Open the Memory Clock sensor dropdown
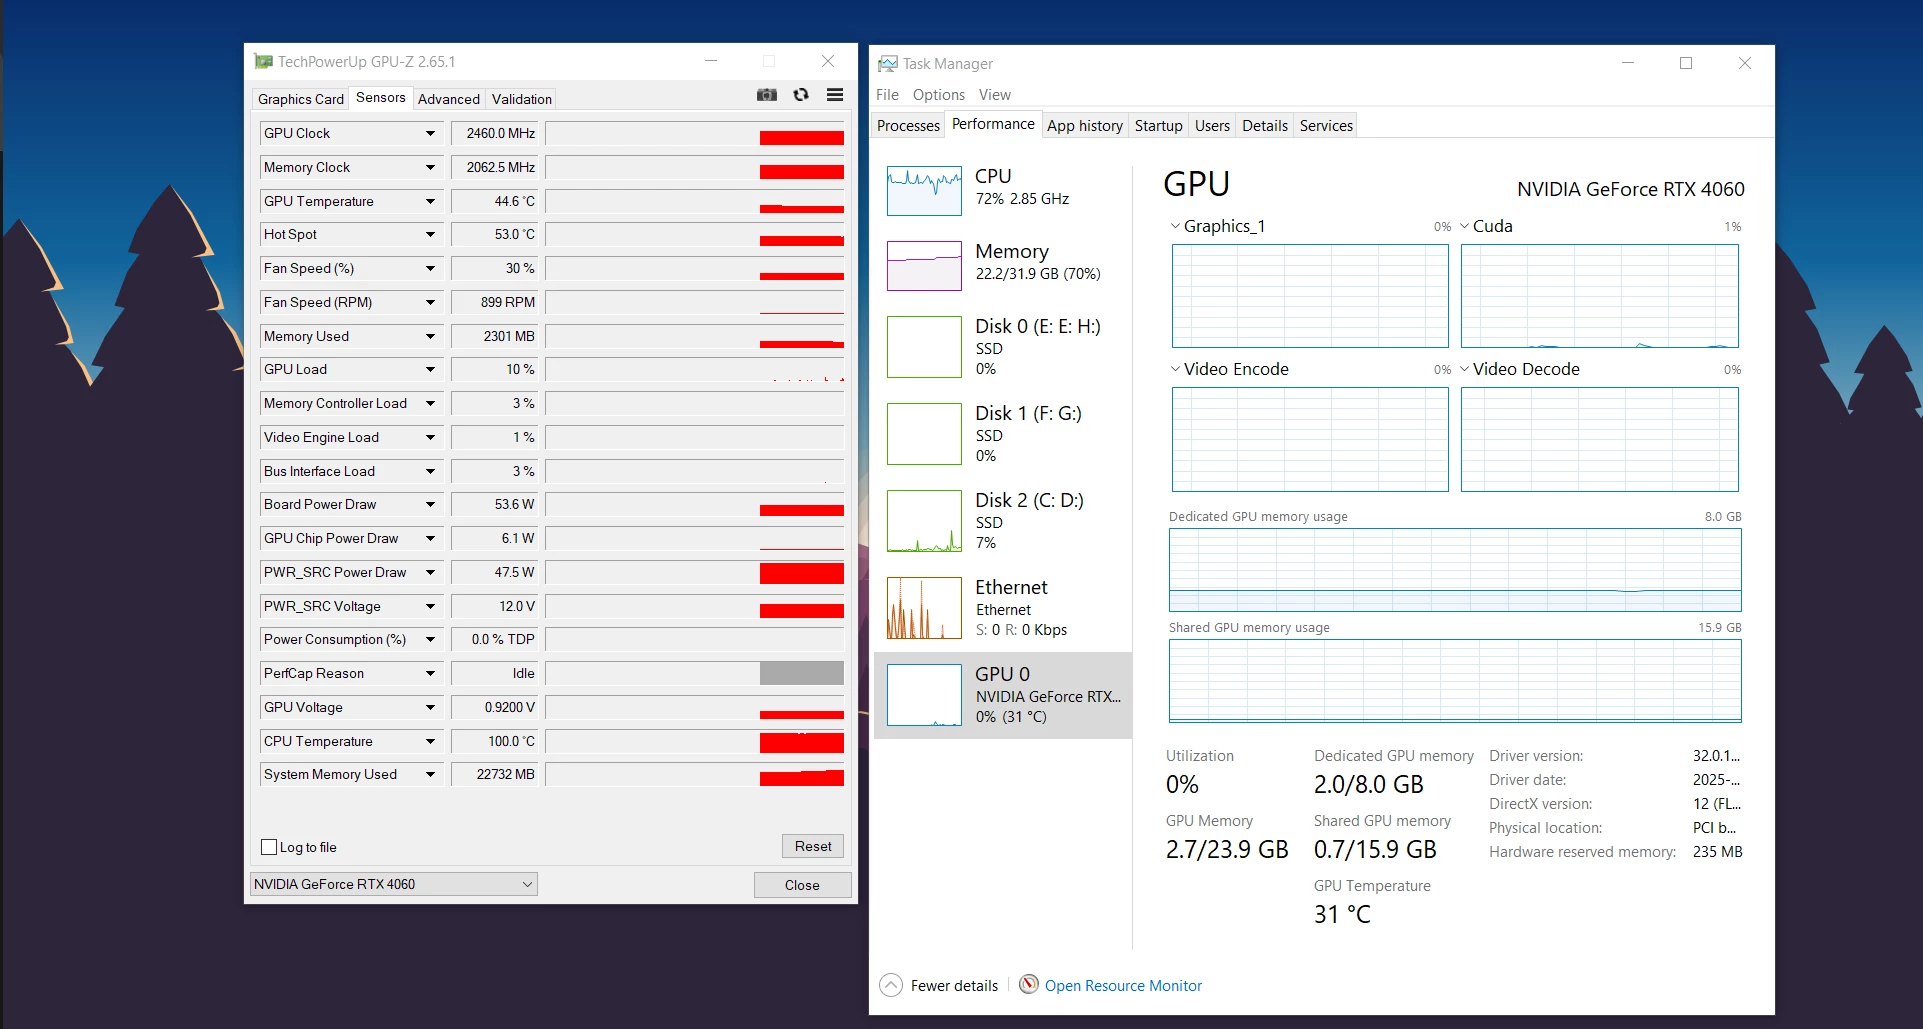Image resolution: width=1923 pixels, height=1029 pixels. (430, 167)
